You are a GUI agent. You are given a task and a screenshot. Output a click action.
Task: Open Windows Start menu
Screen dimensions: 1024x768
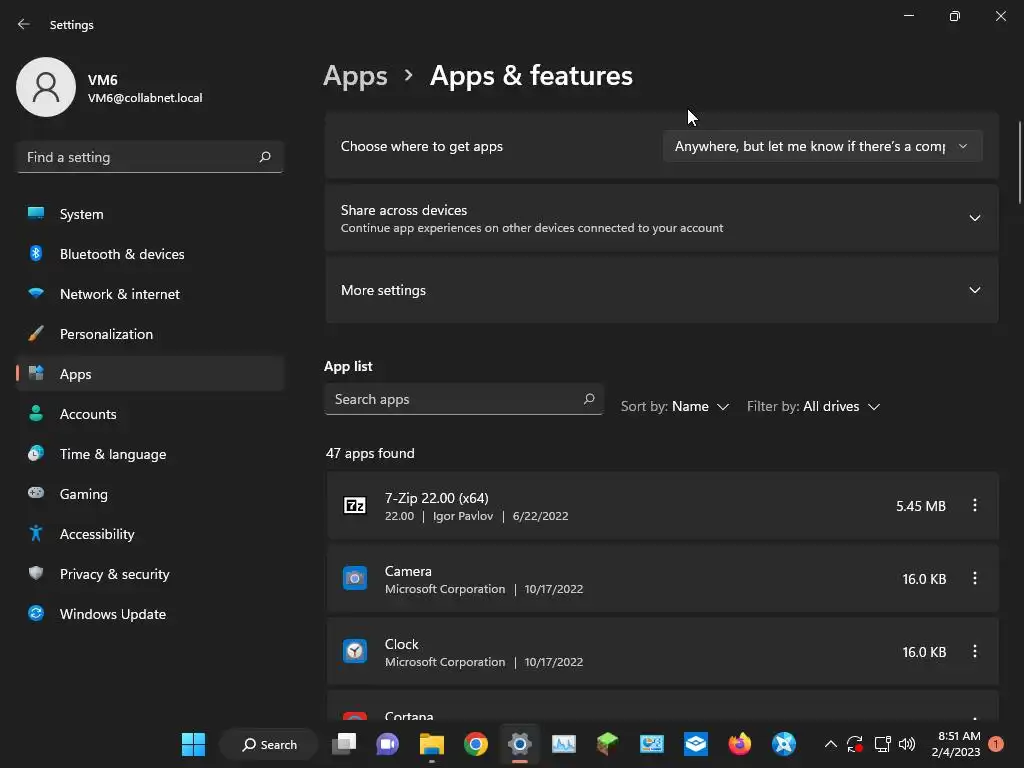[193, 744]
